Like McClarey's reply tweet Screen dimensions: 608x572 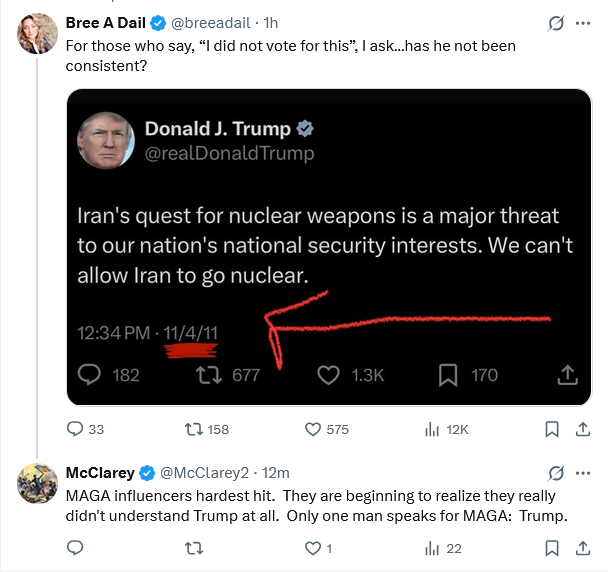pos(312,548)
